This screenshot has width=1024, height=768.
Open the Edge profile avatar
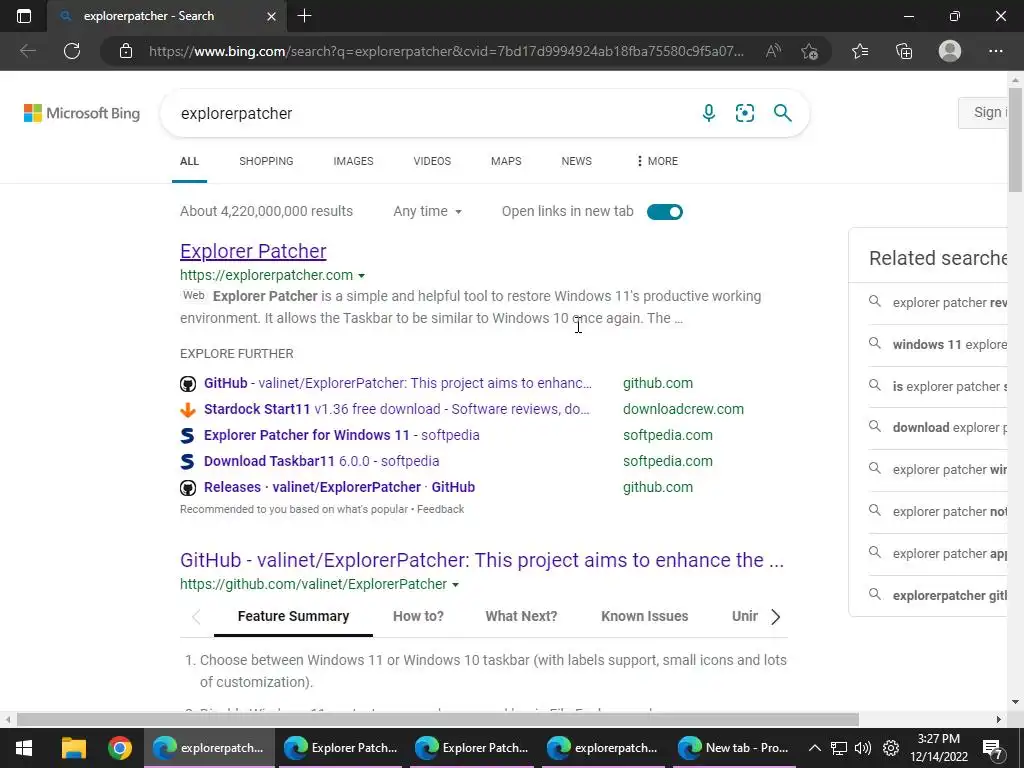[950, 51]
